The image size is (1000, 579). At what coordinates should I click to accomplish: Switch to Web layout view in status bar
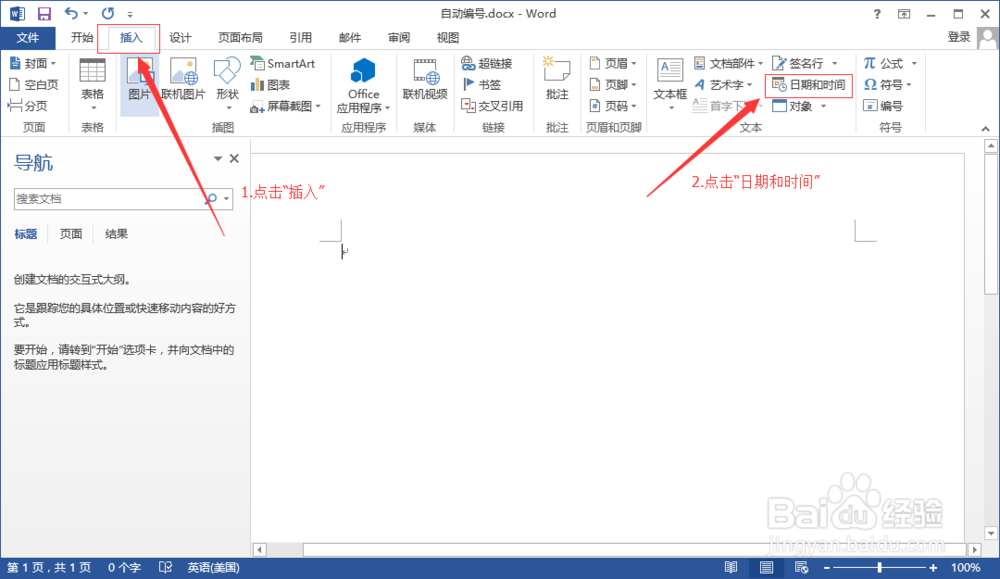[802, 567]
